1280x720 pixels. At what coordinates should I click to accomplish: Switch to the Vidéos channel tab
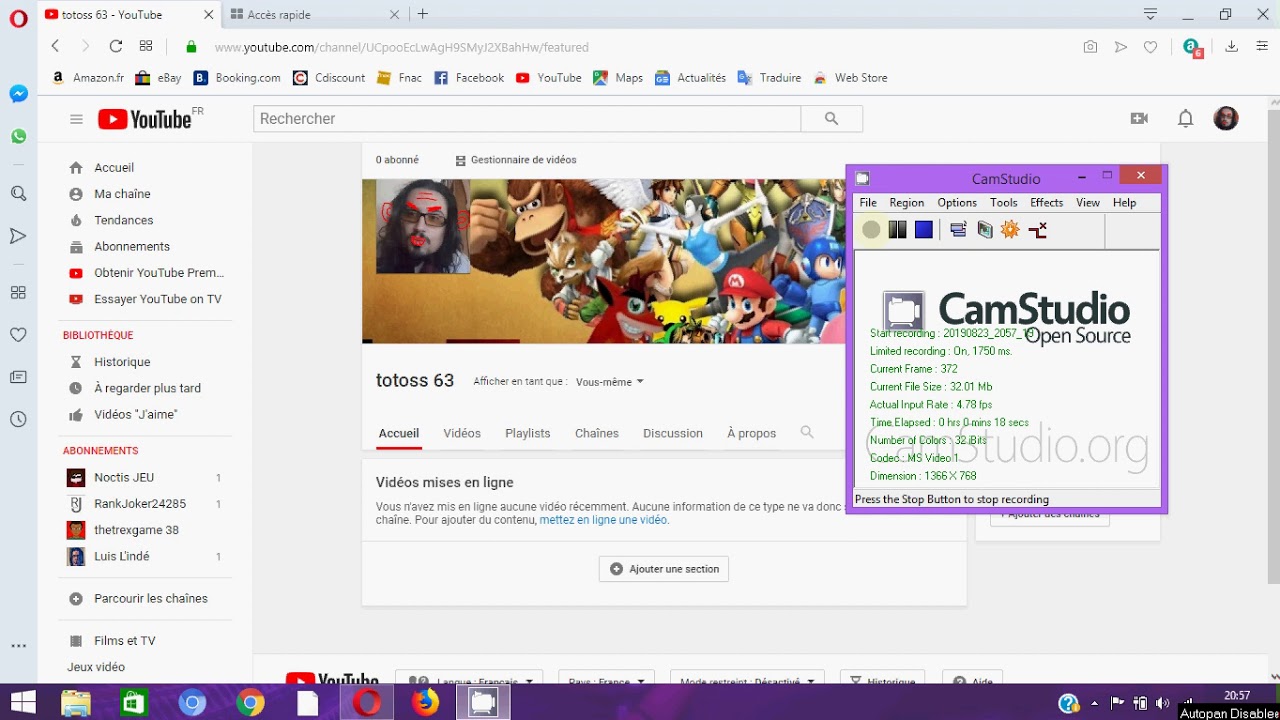[x=462, y=433]
